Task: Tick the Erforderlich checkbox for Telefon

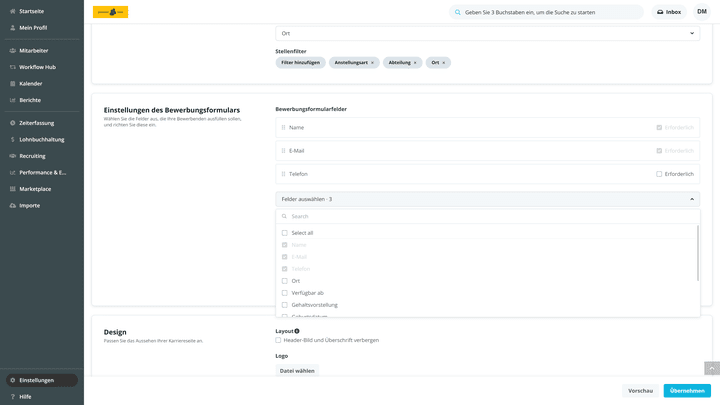Action: pyautogui.click(x=659, y=174)
